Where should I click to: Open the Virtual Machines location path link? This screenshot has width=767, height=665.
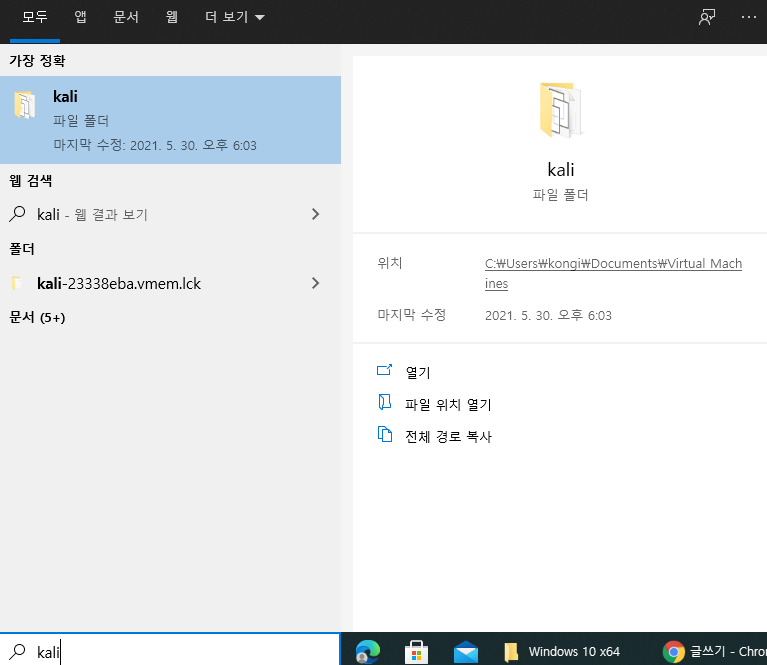tap(613, 274)
